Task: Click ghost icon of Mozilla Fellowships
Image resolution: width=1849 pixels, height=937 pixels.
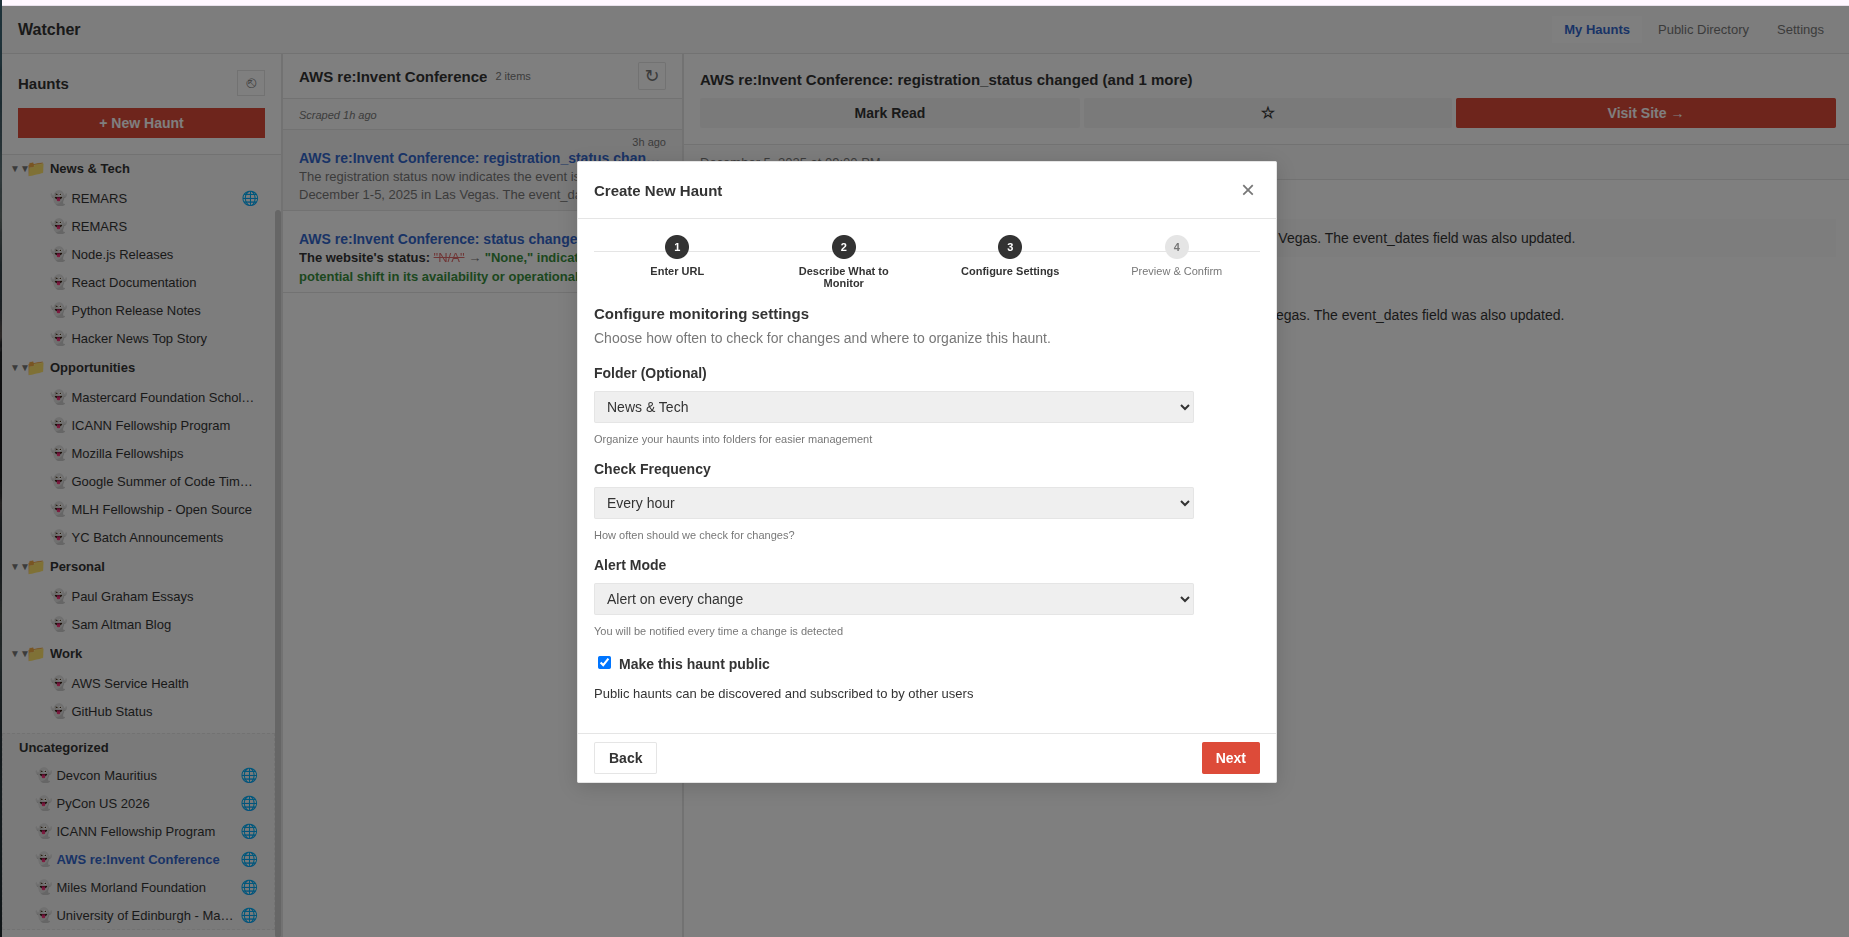Action: click(59, 453)
